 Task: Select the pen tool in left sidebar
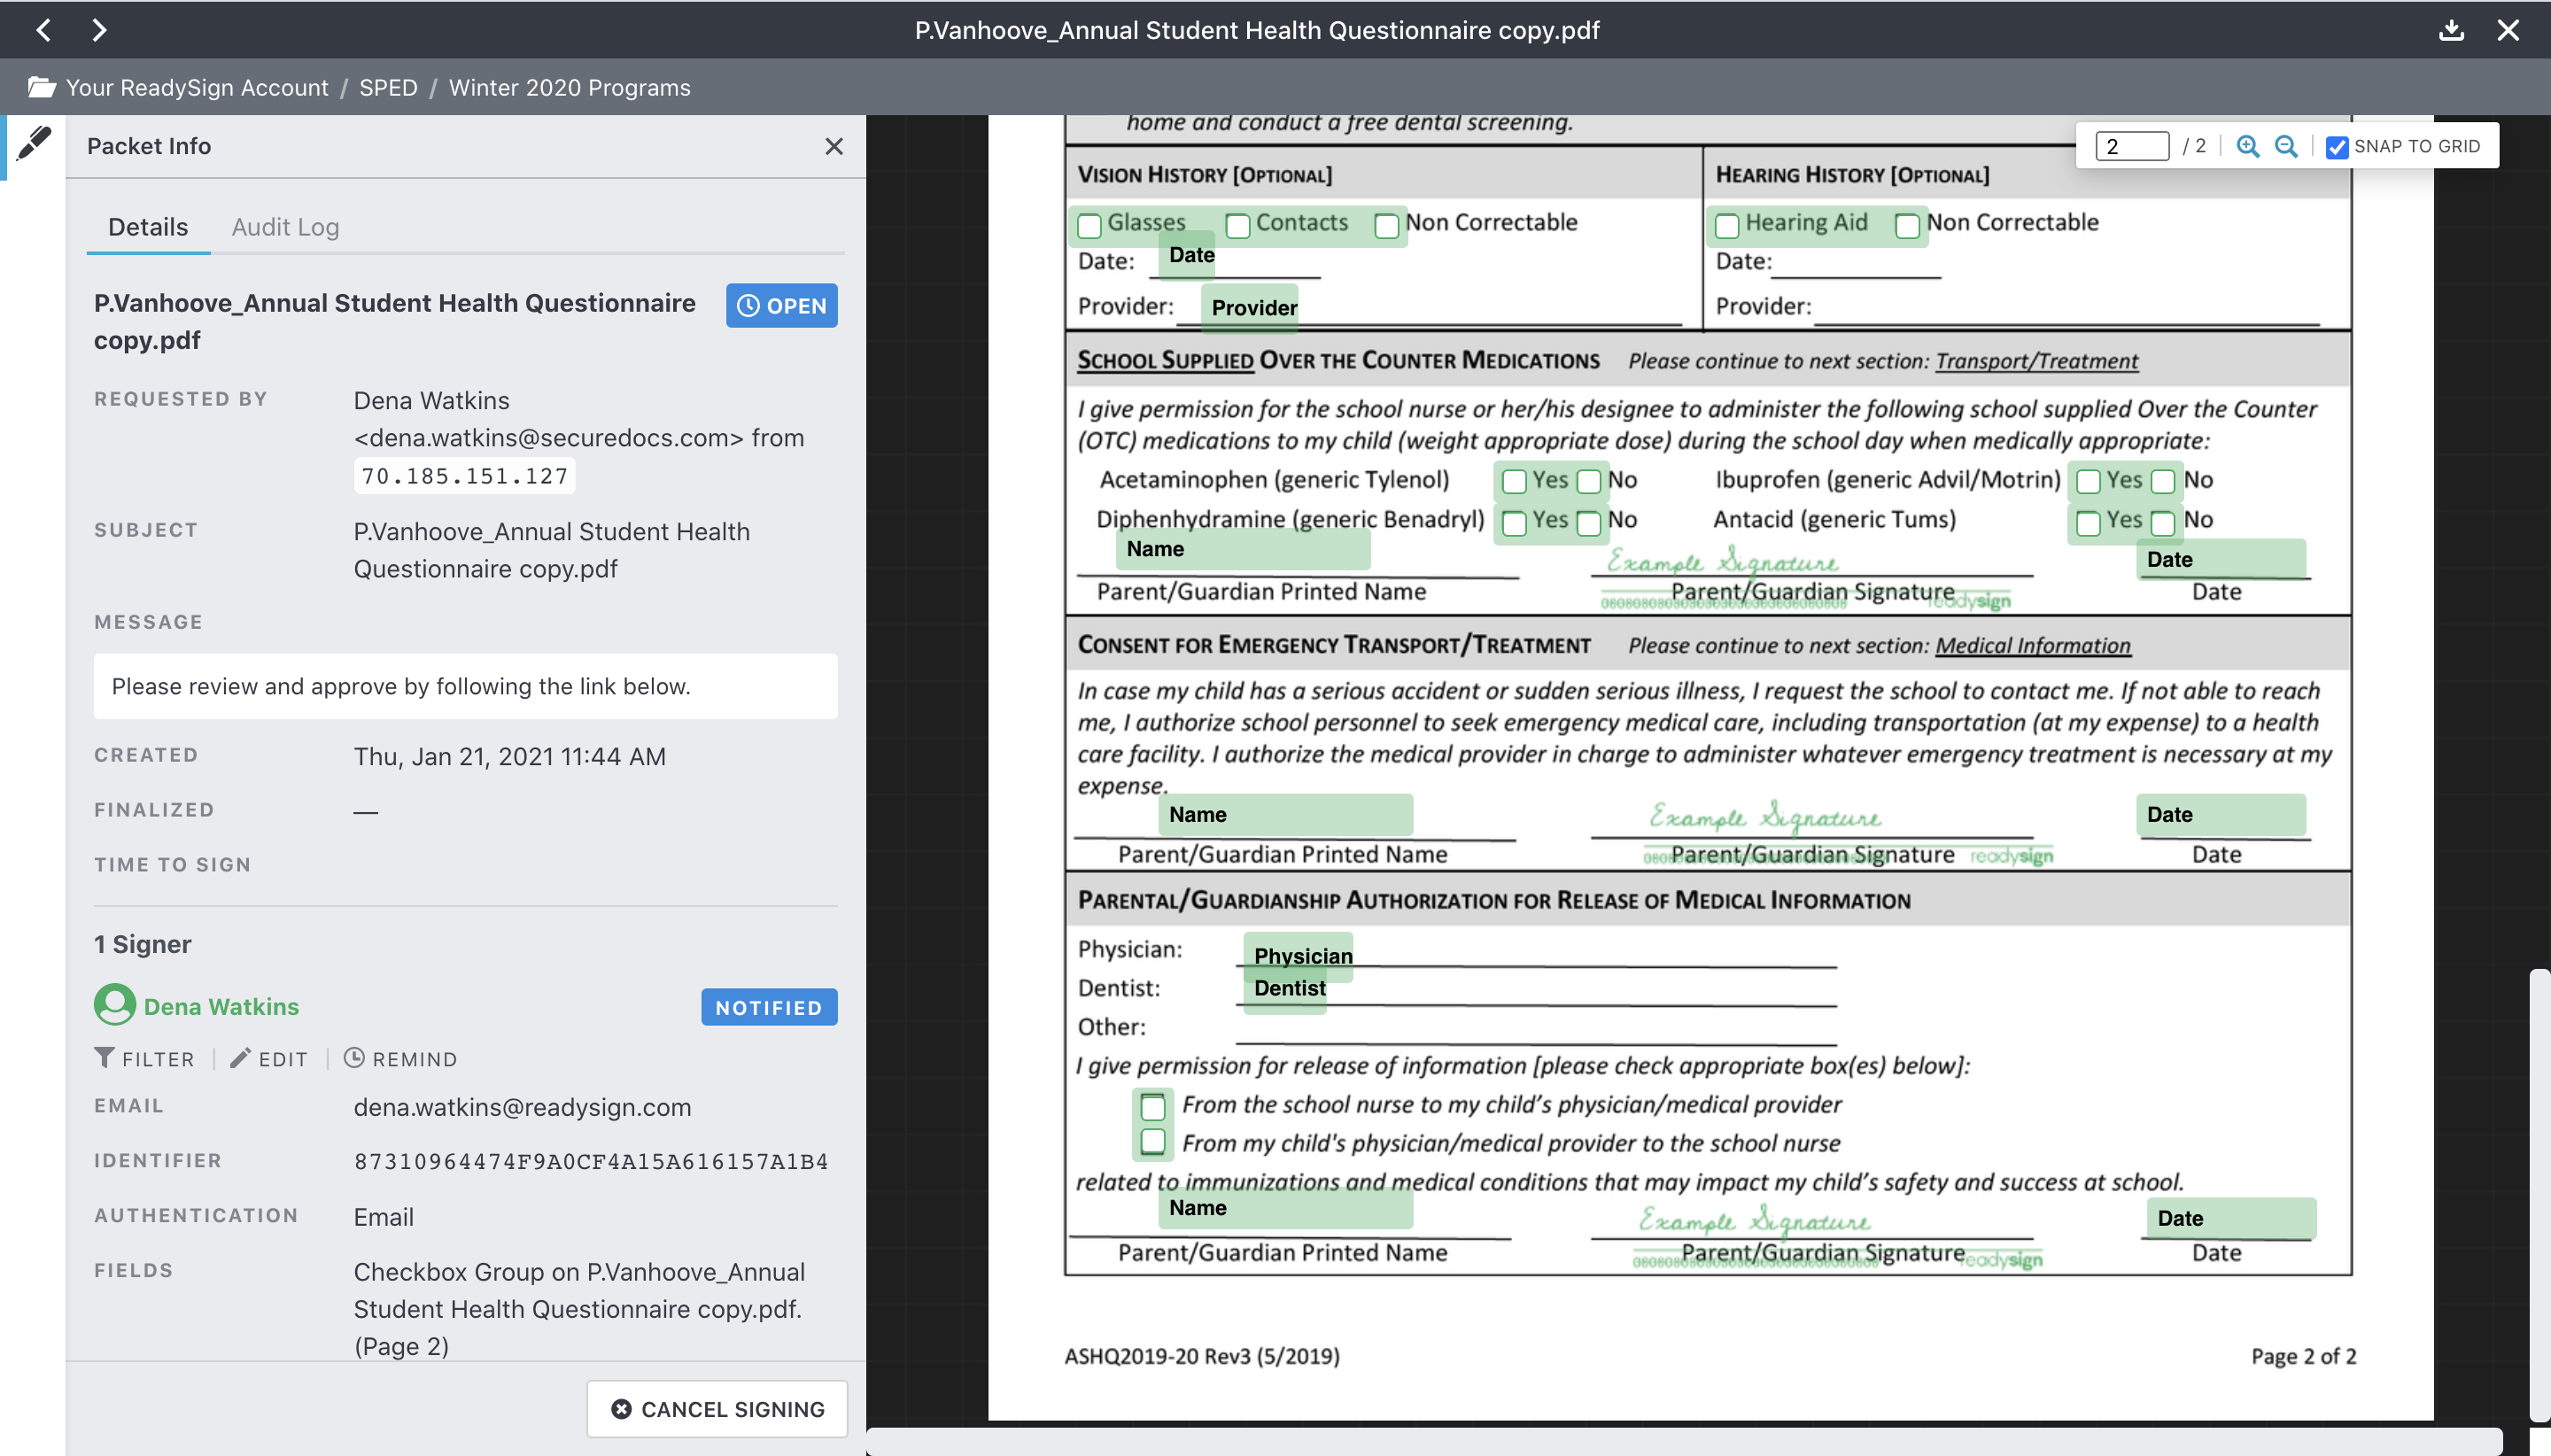point(33,144)
